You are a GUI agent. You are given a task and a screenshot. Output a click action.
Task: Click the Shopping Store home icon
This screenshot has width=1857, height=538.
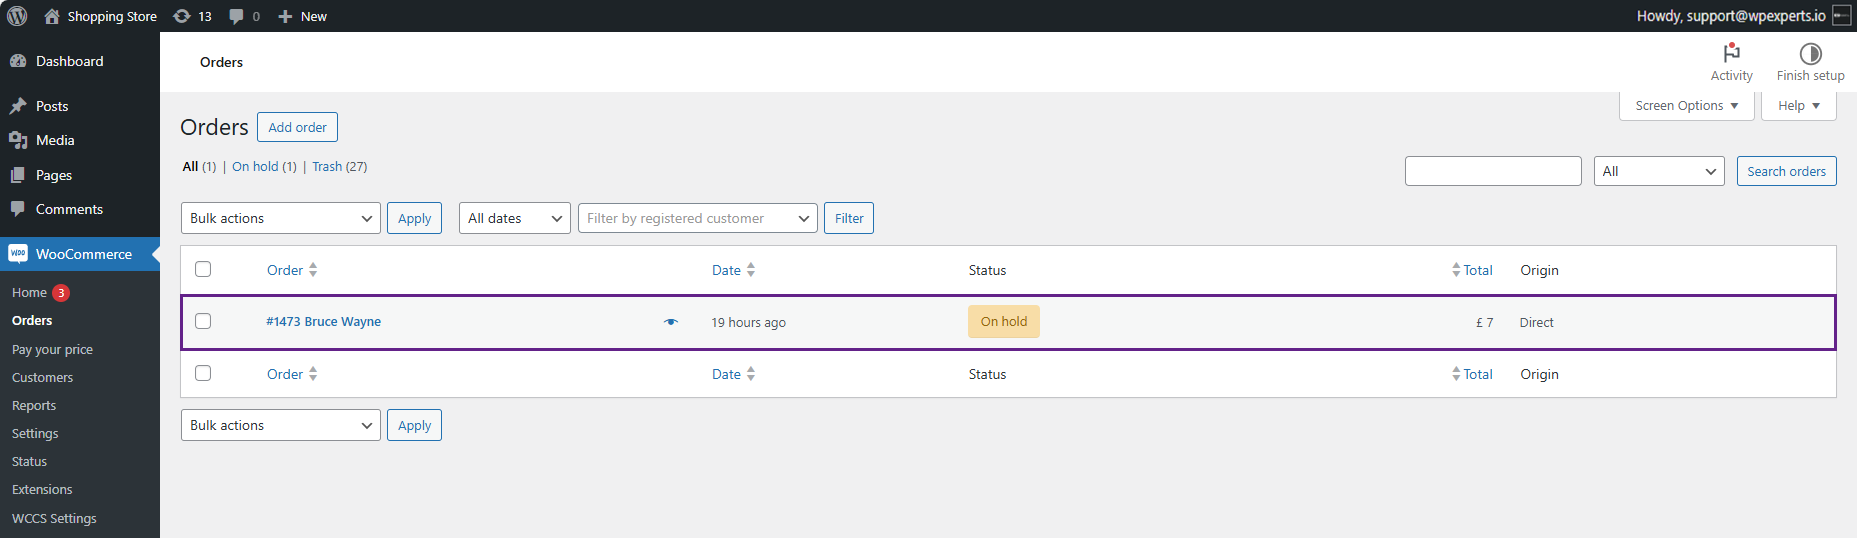[x=52, y=16]
